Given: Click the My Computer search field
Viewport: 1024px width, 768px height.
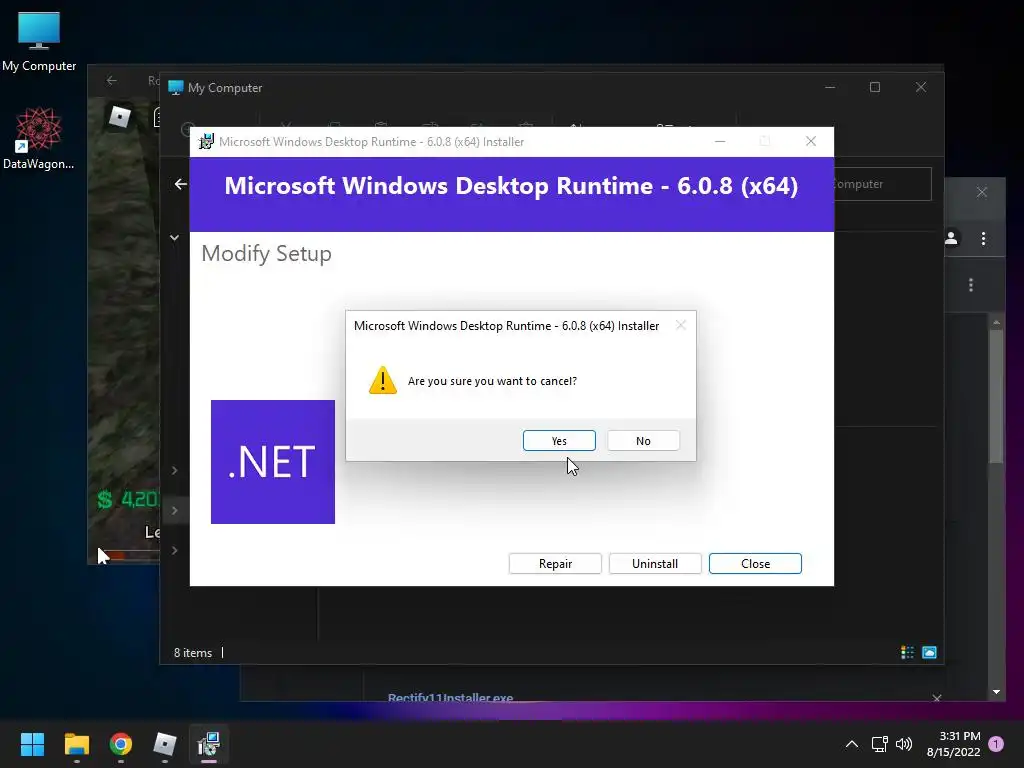Looking at the screenshot, I should 883,184.
